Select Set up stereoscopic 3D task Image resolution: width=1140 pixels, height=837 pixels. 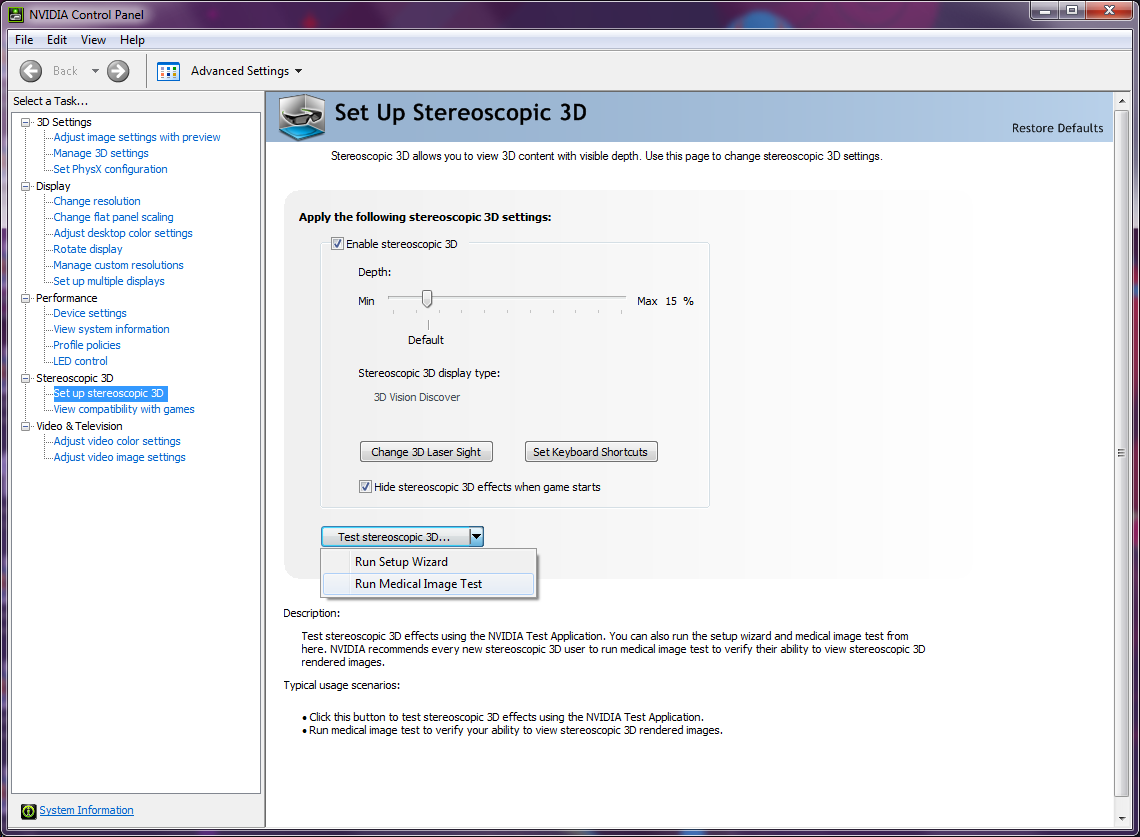pos(110,393)
